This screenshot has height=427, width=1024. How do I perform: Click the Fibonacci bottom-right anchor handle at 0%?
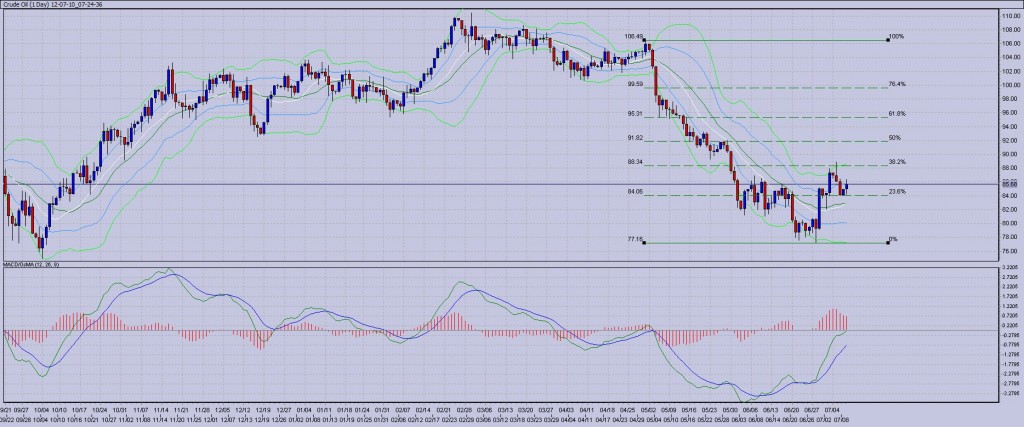pos(888,243)
